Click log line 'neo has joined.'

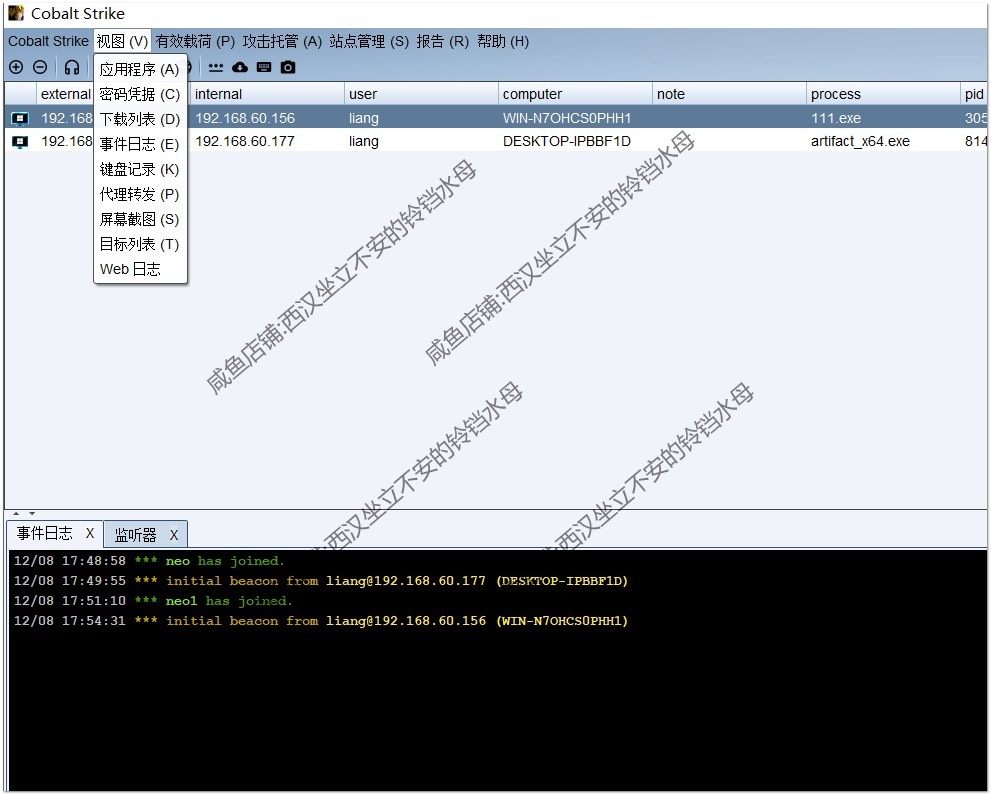tap(149, 561)
